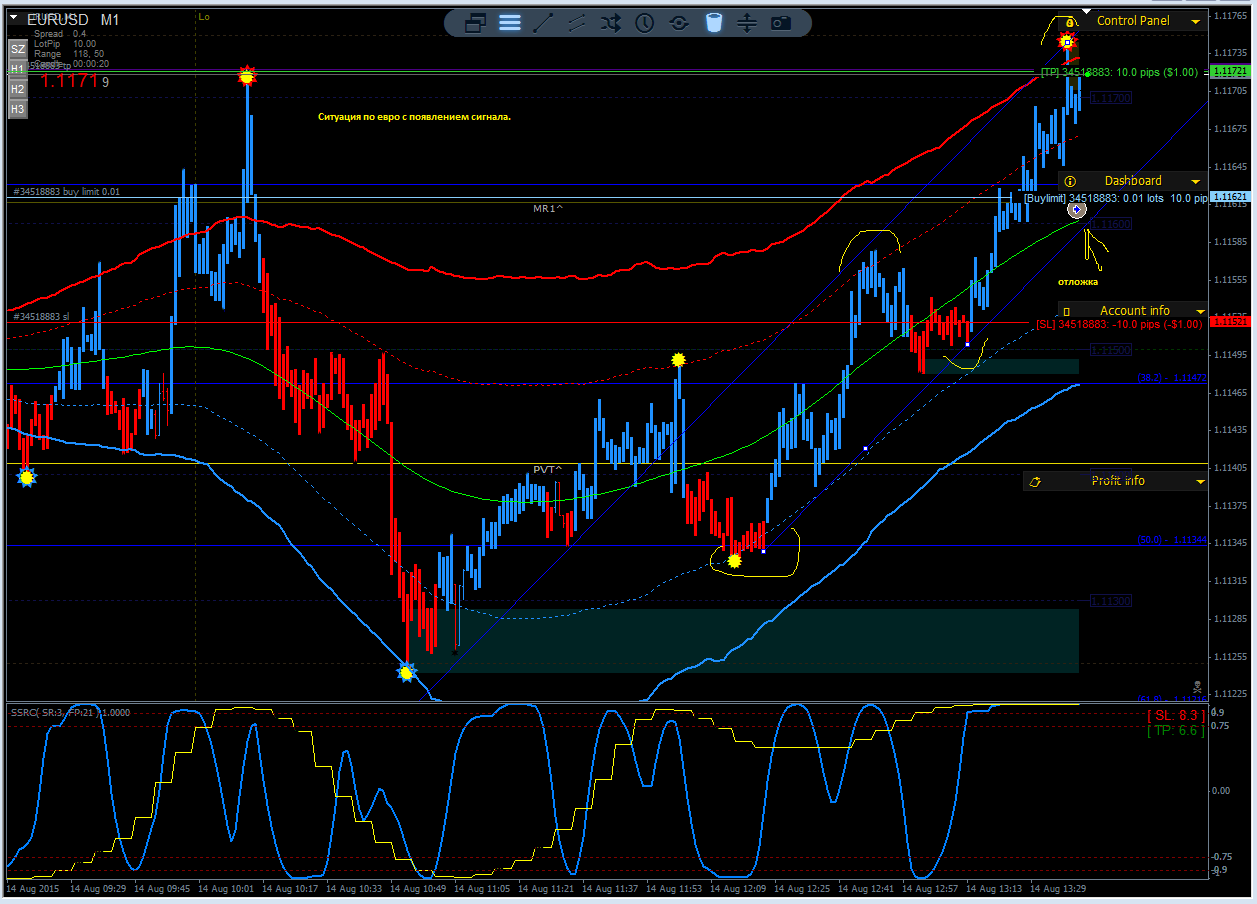Click the refresh icon beside Profit info

[1035, 481]
